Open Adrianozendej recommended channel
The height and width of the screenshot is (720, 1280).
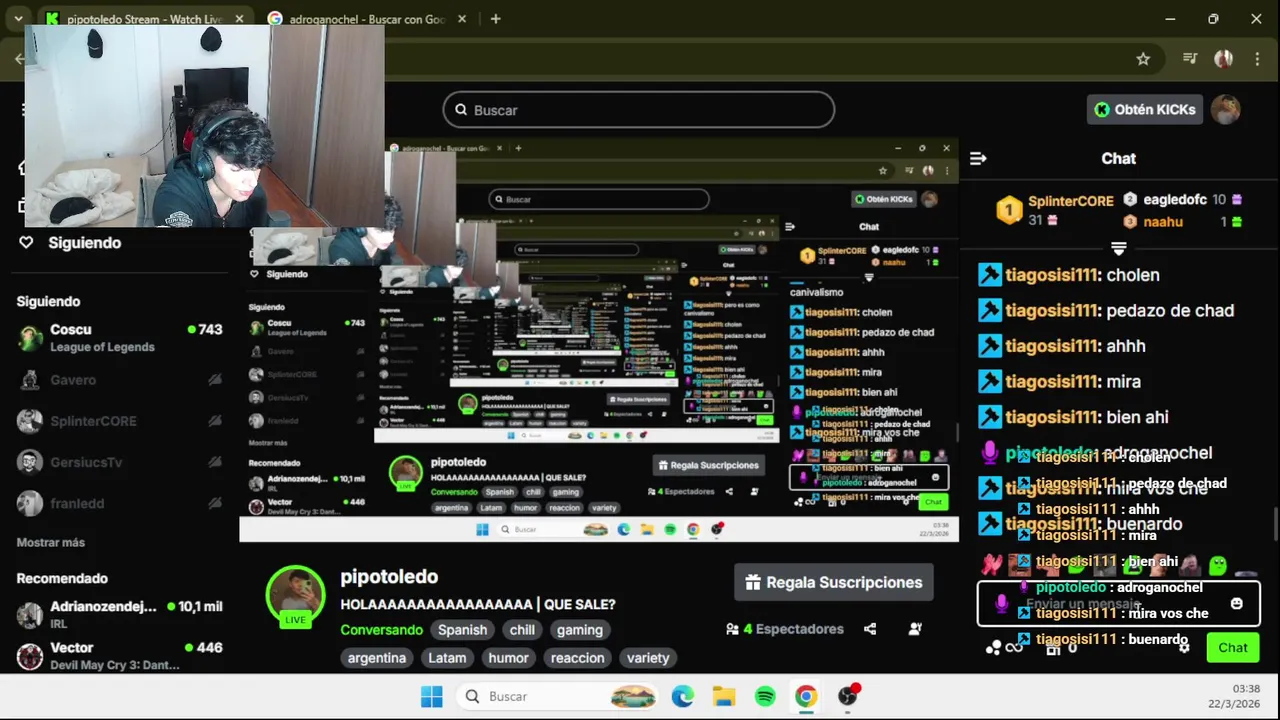click(x=118, y=614)
